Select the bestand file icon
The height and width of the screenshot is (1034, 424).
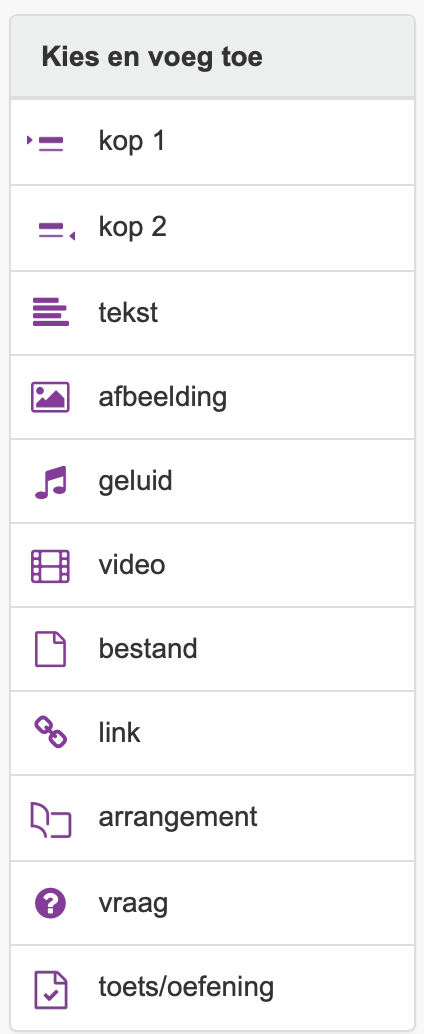pyautogui.click(x=50, y=650)
